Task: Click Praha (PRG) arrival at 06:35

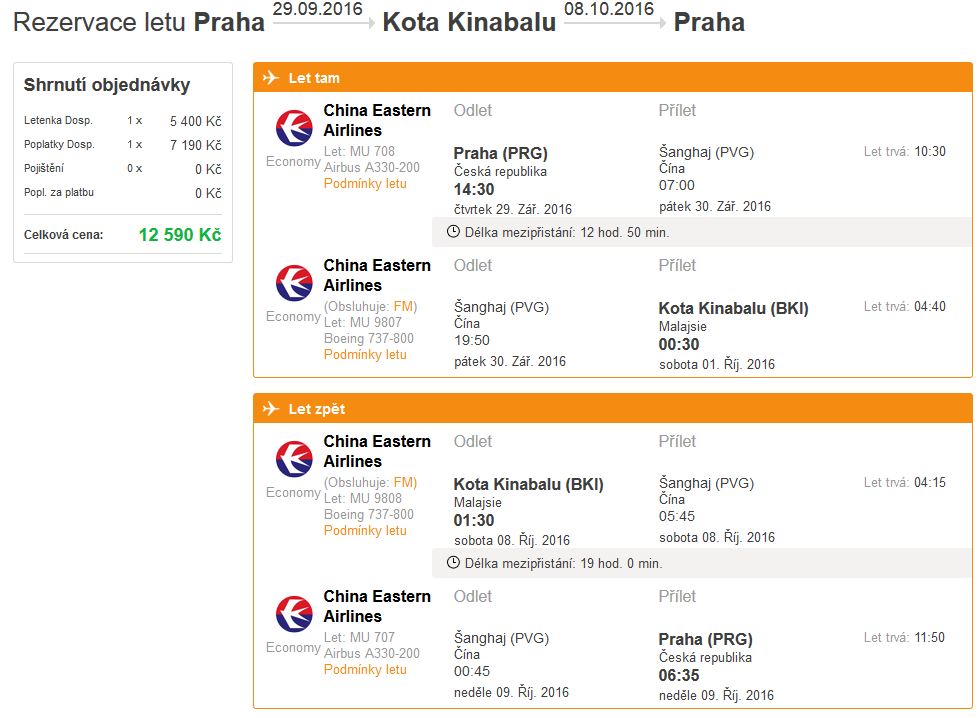Action: tap(706, 639)
